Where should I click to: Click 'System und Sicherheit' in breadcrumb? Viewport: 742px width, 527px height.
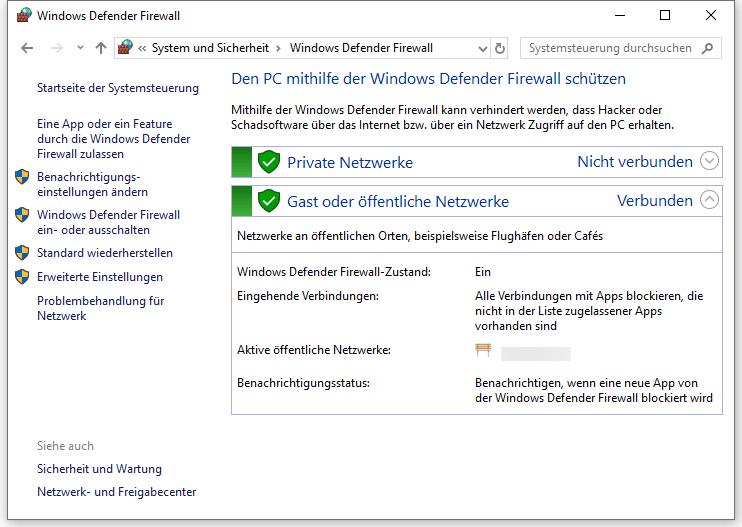click(x=210, y=48)
